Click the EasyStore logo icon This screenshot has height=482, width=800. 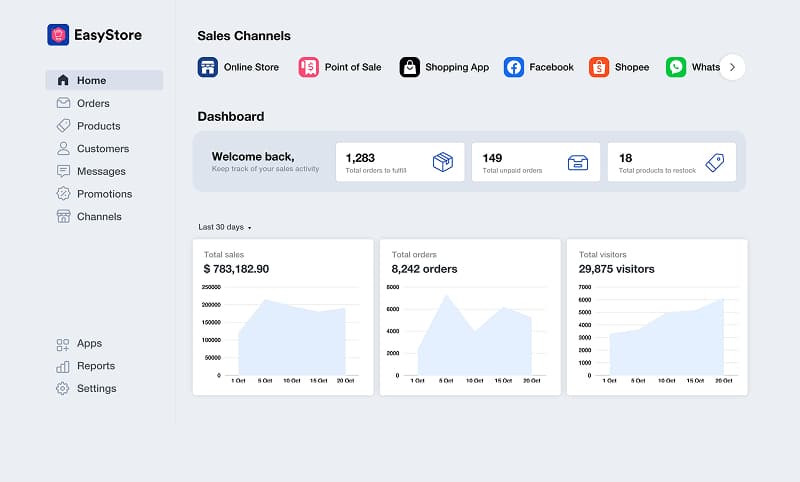(x=58, y=35)
